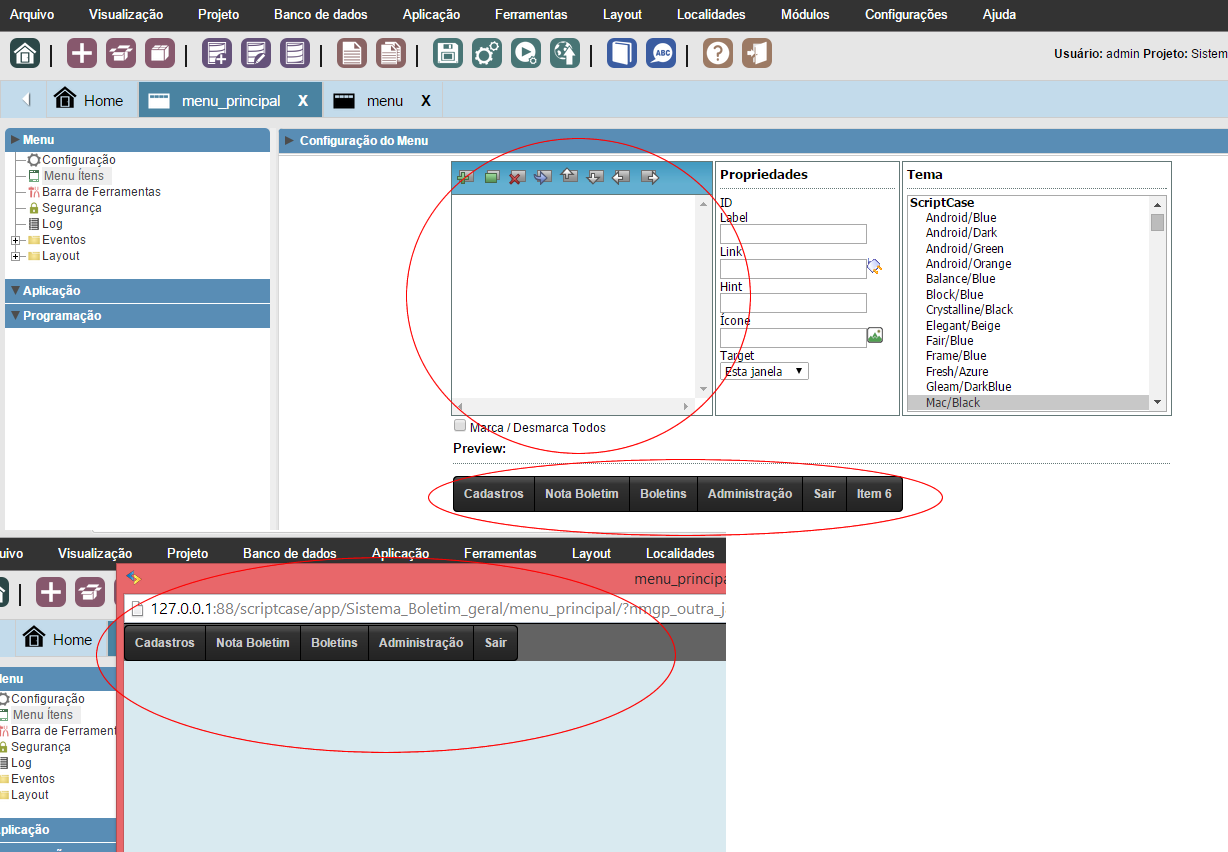Expand the Eventos tree node
The height and width of the screenshot is (852, 1228).
click(16, 240)
